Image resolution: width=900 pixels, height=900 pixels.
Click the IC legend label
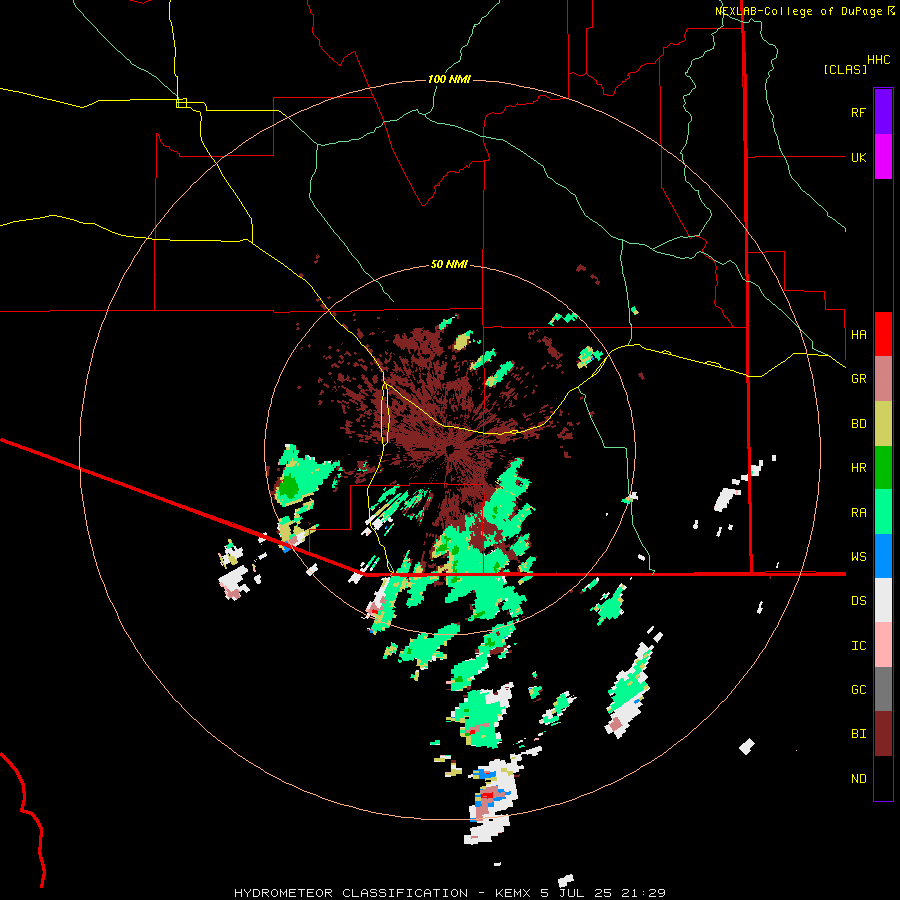tap(858, 645)
